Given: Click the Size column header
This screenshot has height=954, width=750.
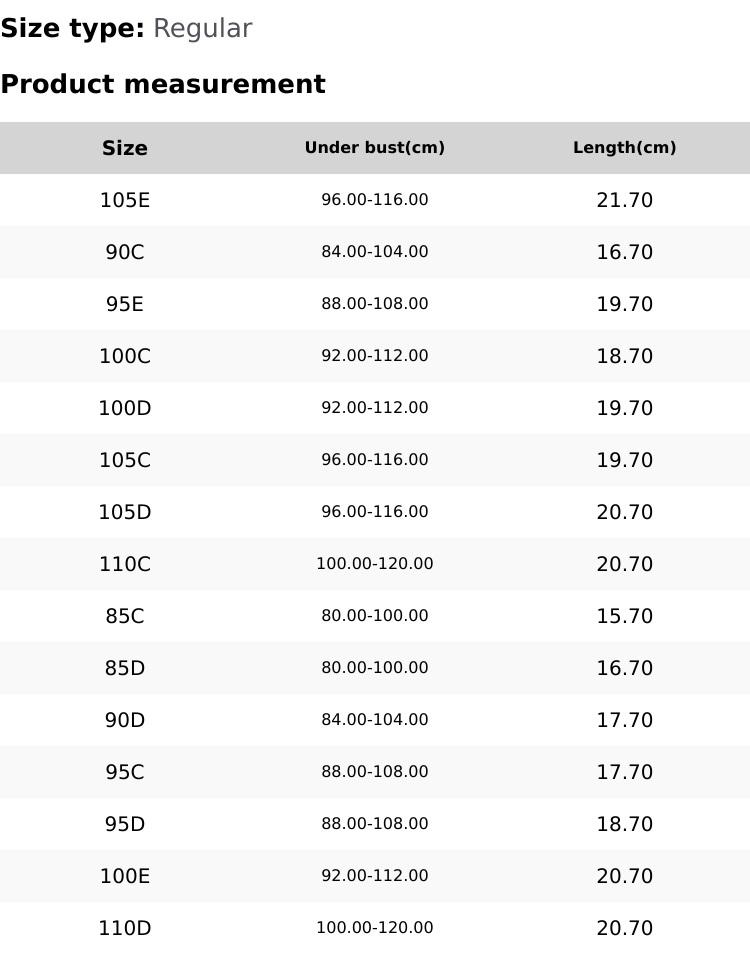Looking at the screenshot, I should [125, 148].
